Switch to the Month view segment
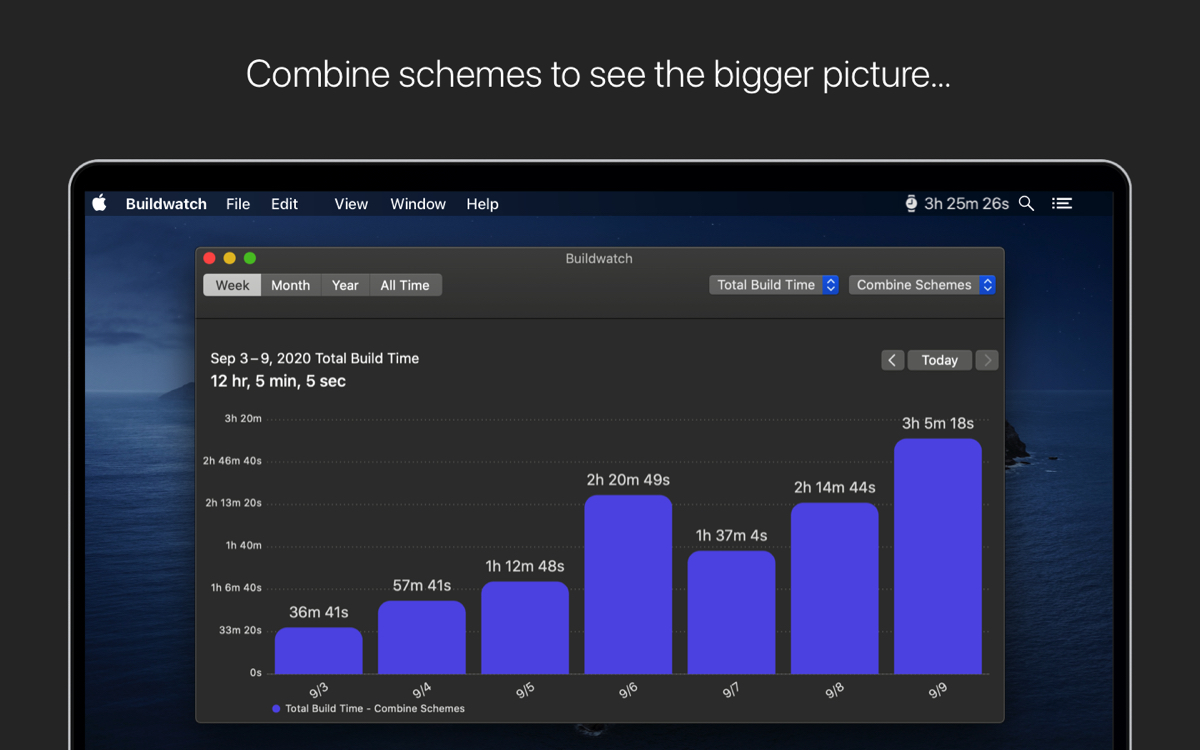1200x750 pixels. 290,285
